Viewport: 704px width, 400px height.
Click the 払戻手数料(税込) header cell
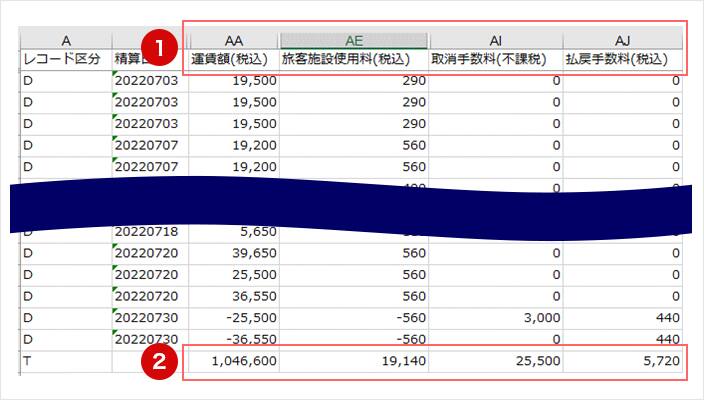(x=622, y=59)
